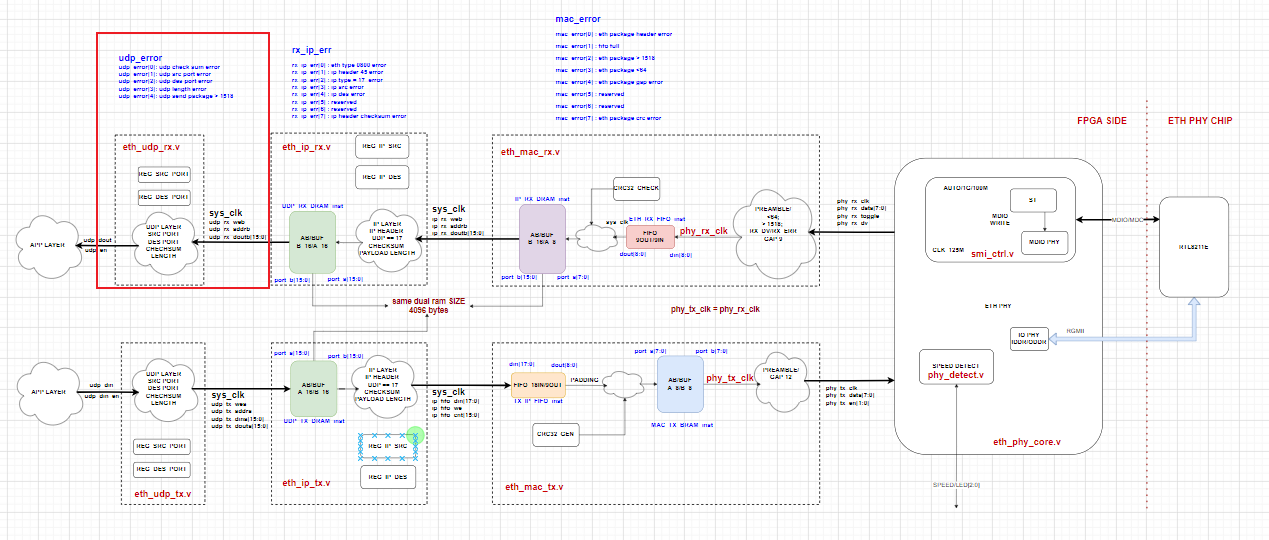Select the MDIO/MDC arrow label

tap(1127, 219)
